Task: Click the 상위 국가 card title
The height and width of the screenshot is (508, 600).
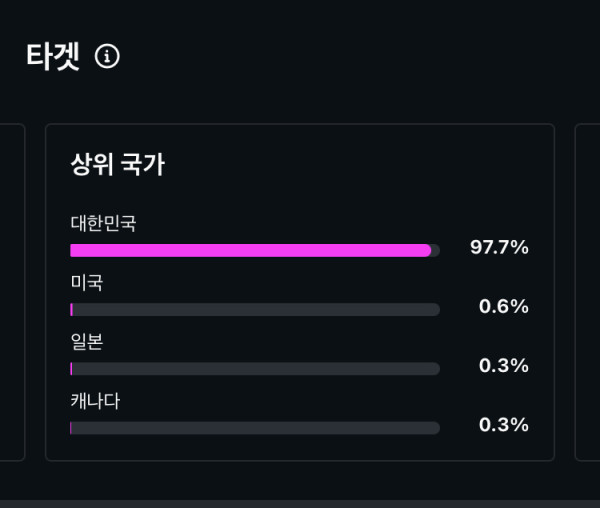Action: coord(117,164)
